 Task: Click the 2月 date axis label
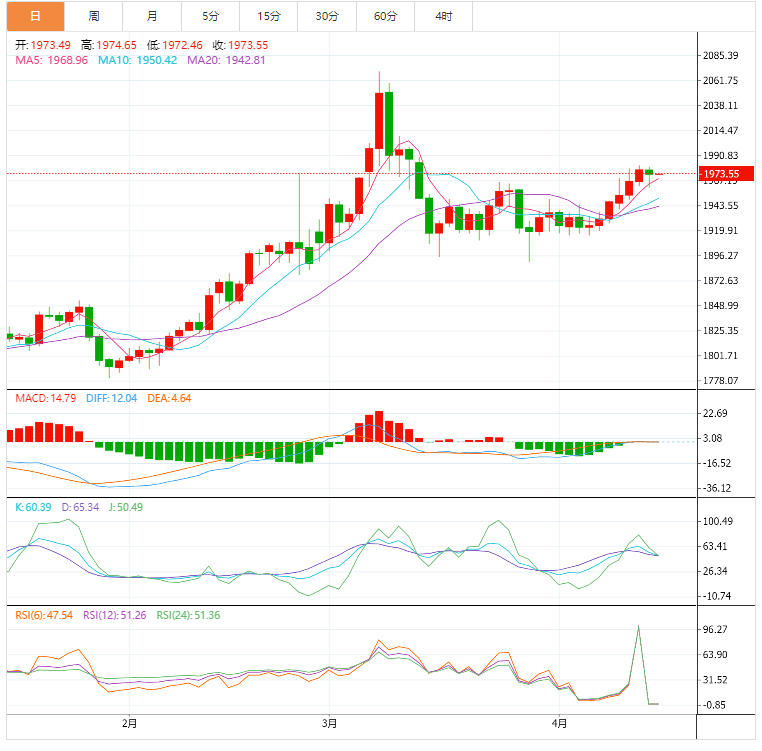[129, 723]
